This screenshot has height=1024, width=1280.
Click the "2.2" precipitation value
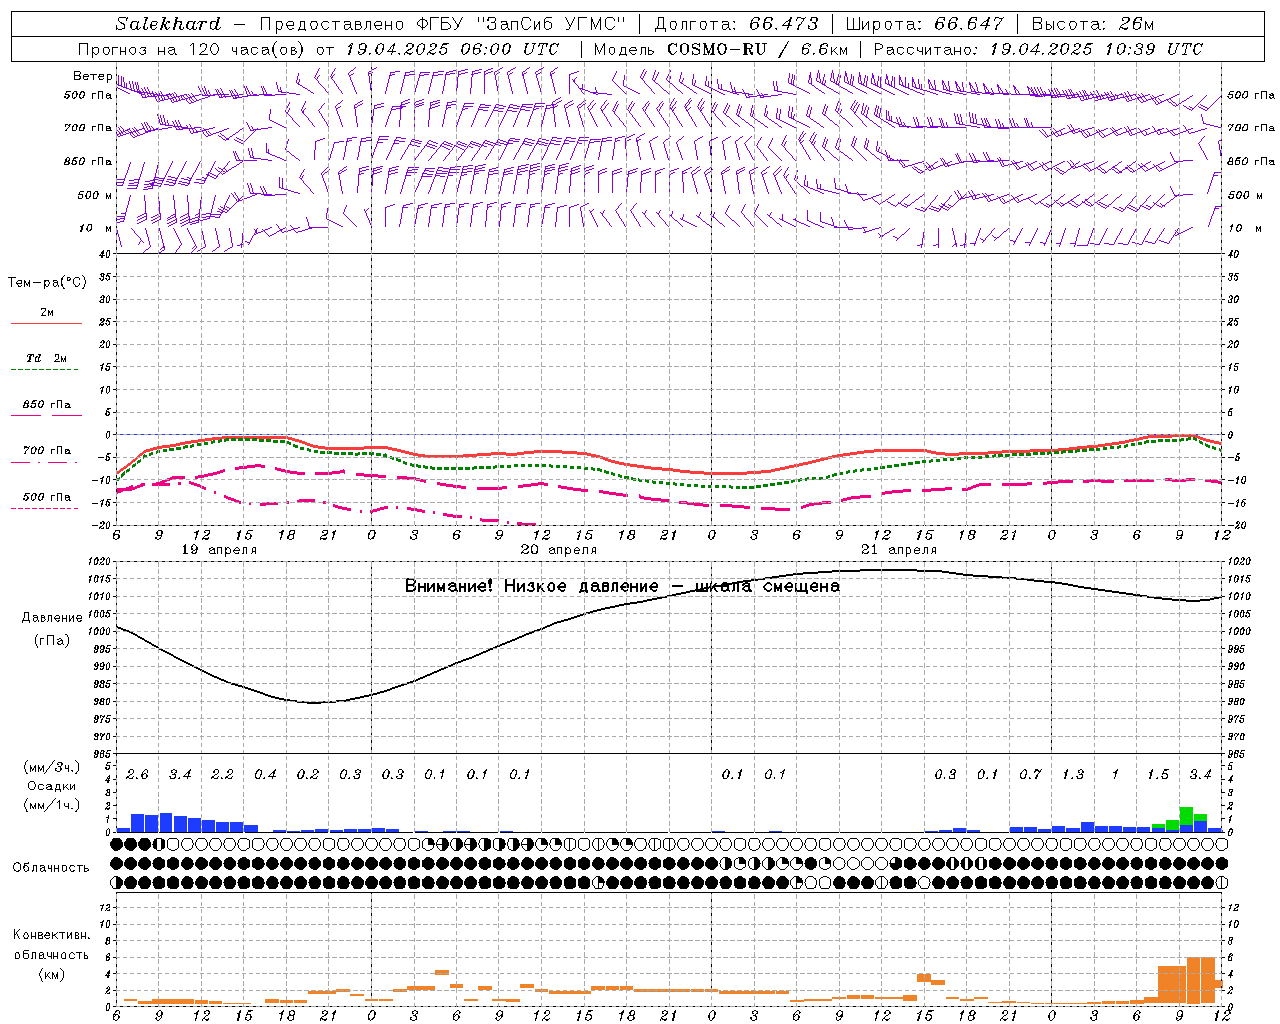(x=222, y=774)
